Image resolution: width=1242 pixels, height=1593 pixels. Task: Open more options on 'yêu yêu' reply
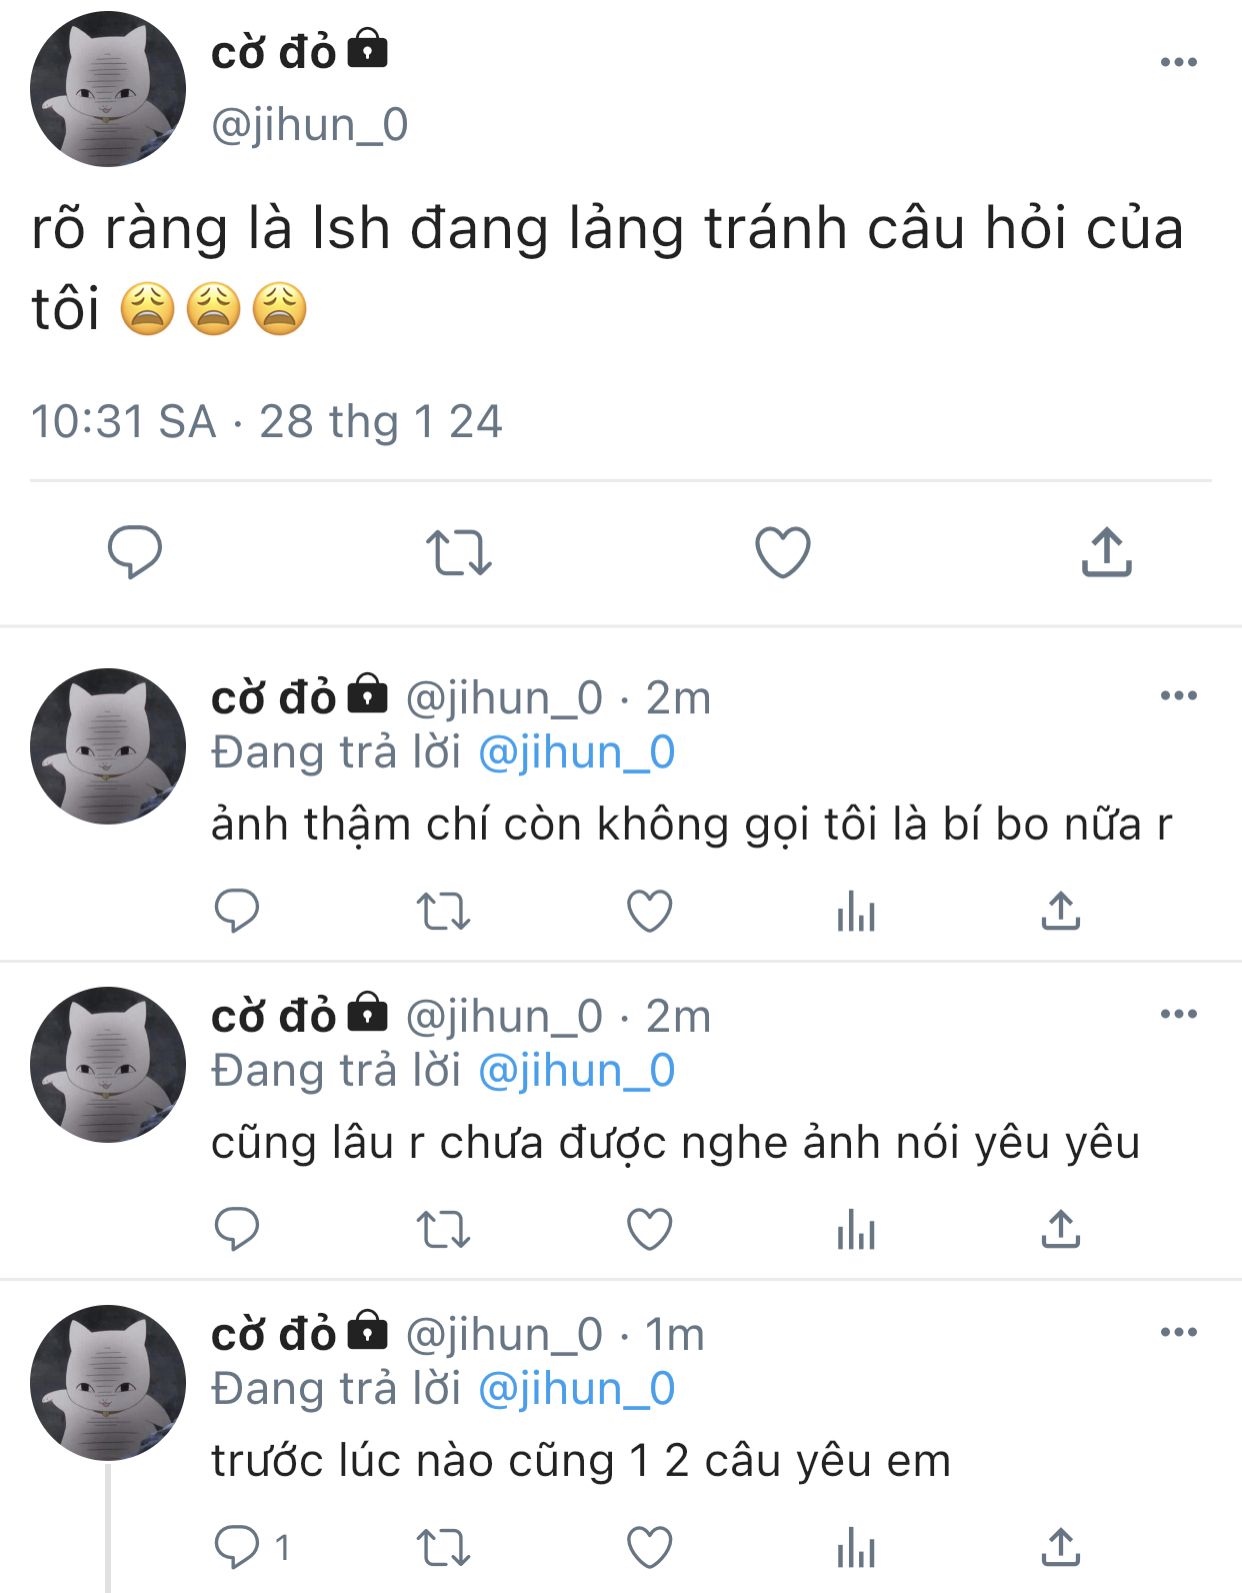[1179, 1013]
